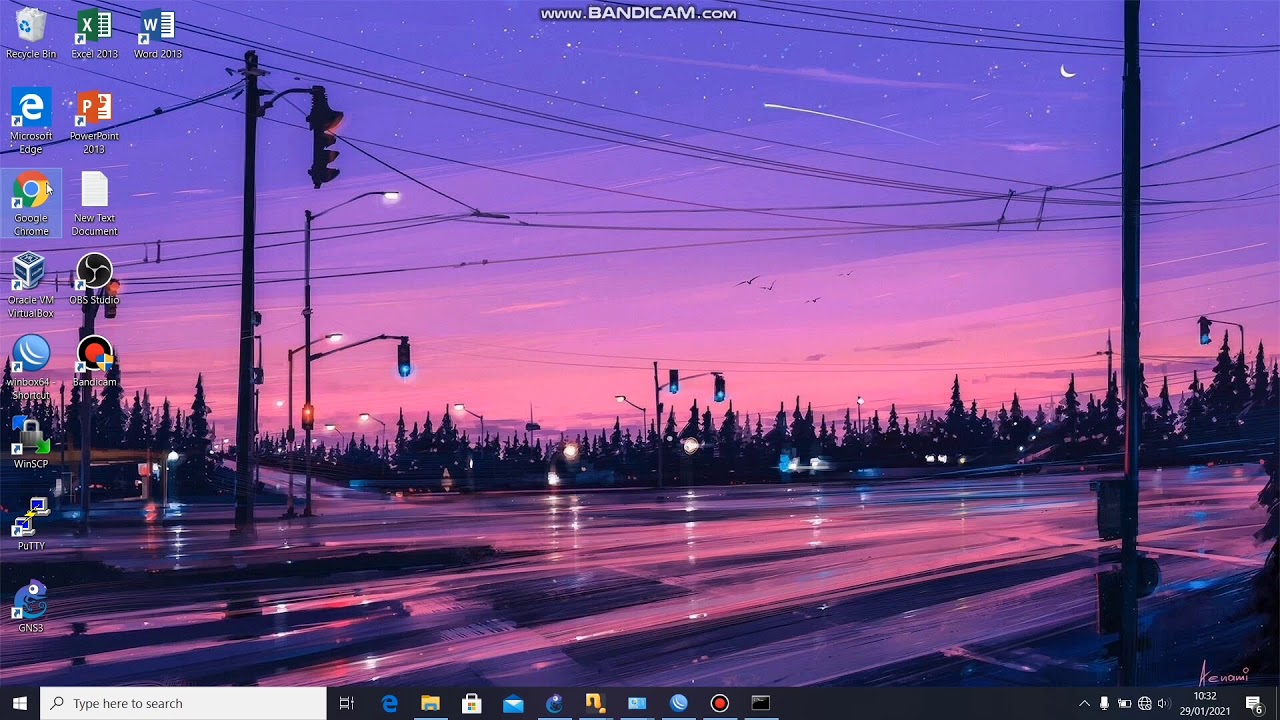Select the OBS Studio desktop shortcut
Viewport: 1280px width, 720px height.
(x=94, y=280)
